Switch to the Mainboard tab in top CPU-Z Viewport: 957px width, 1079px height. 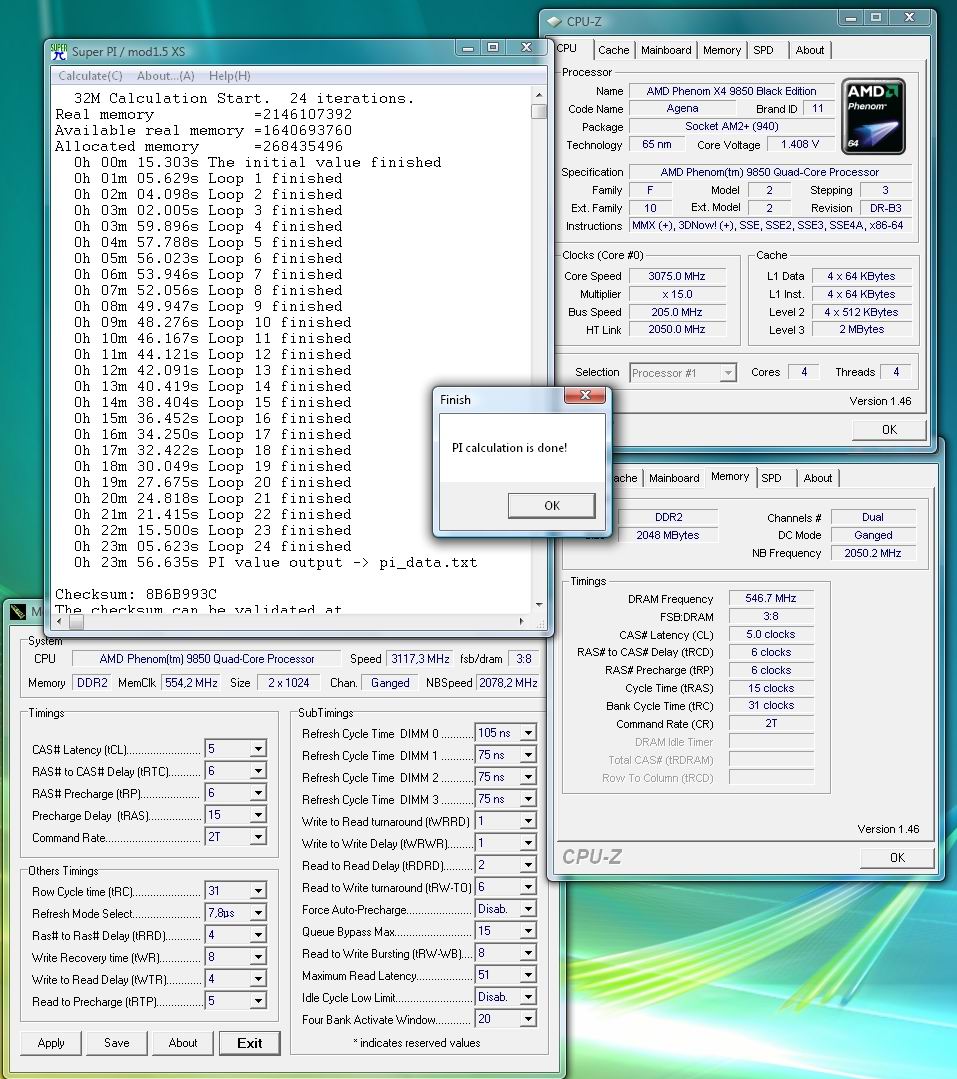point(666,50)
